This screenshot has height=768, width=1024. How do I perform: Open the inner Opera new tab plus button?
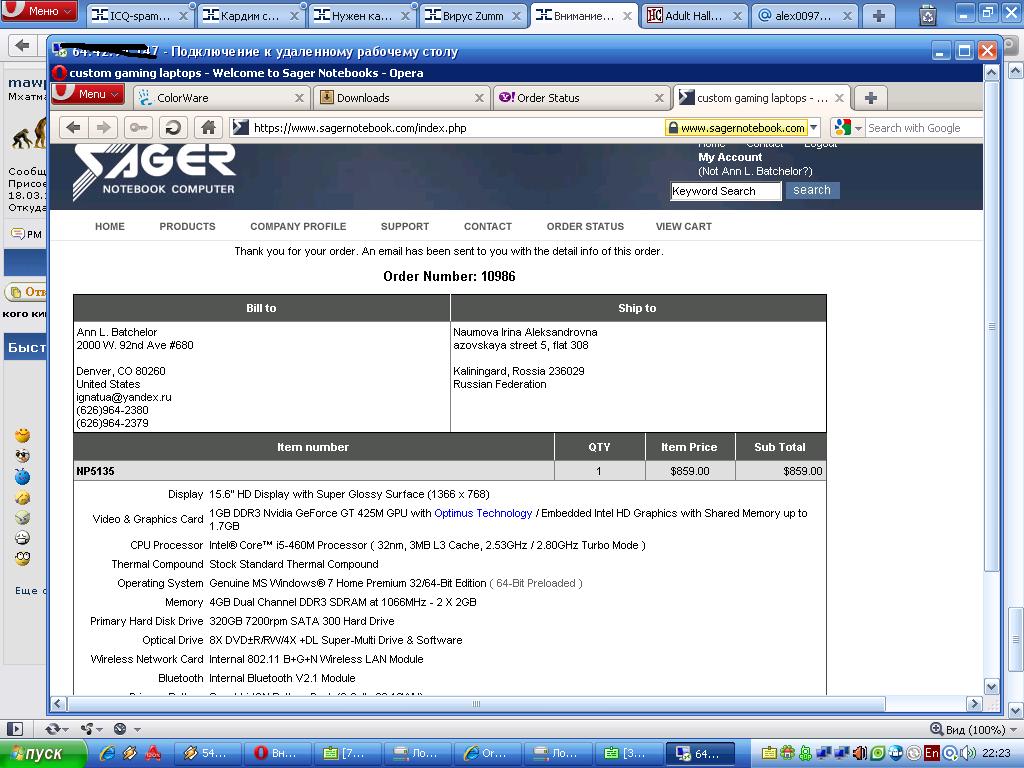pos(871,98)
